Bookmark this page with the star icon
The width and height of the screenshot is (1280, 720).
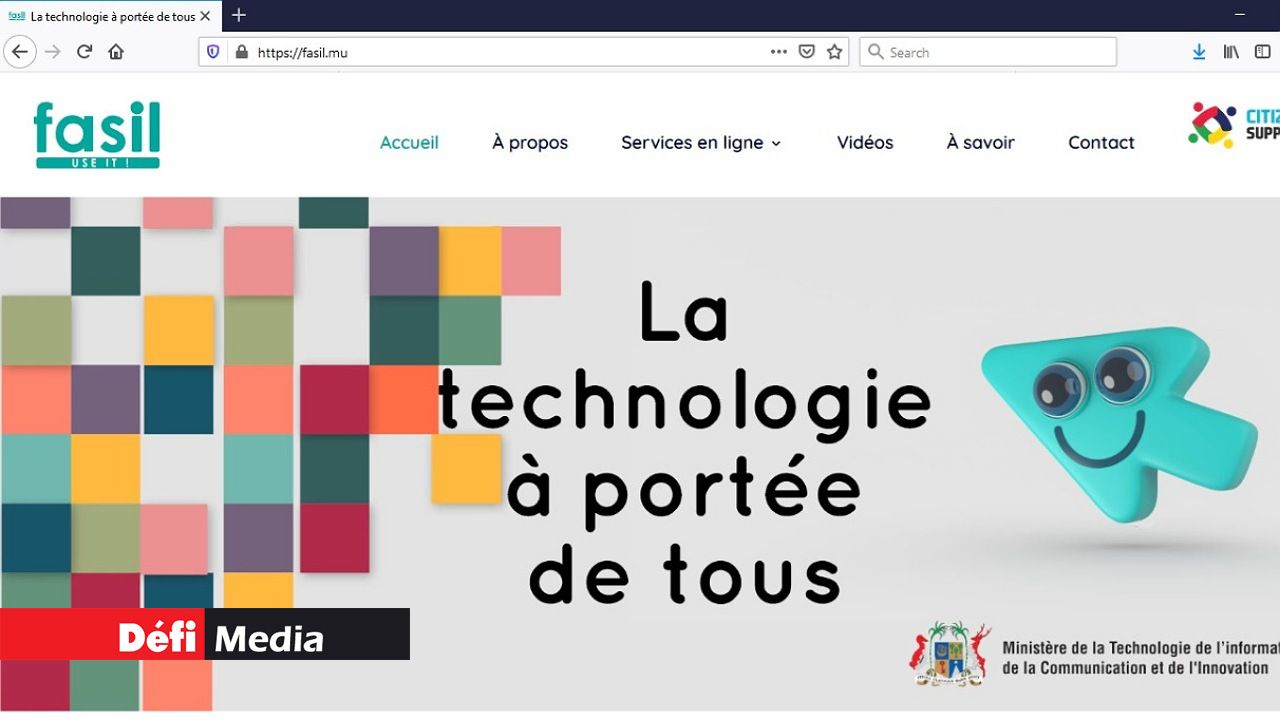835,52
